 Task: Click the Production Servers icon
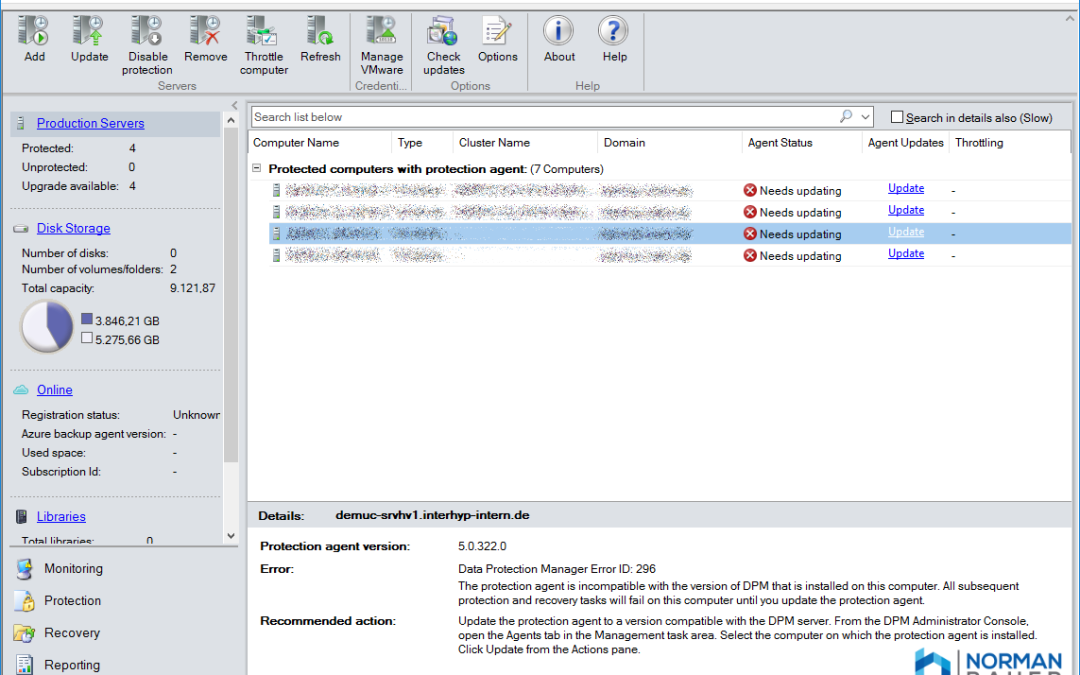pos(21,123)
